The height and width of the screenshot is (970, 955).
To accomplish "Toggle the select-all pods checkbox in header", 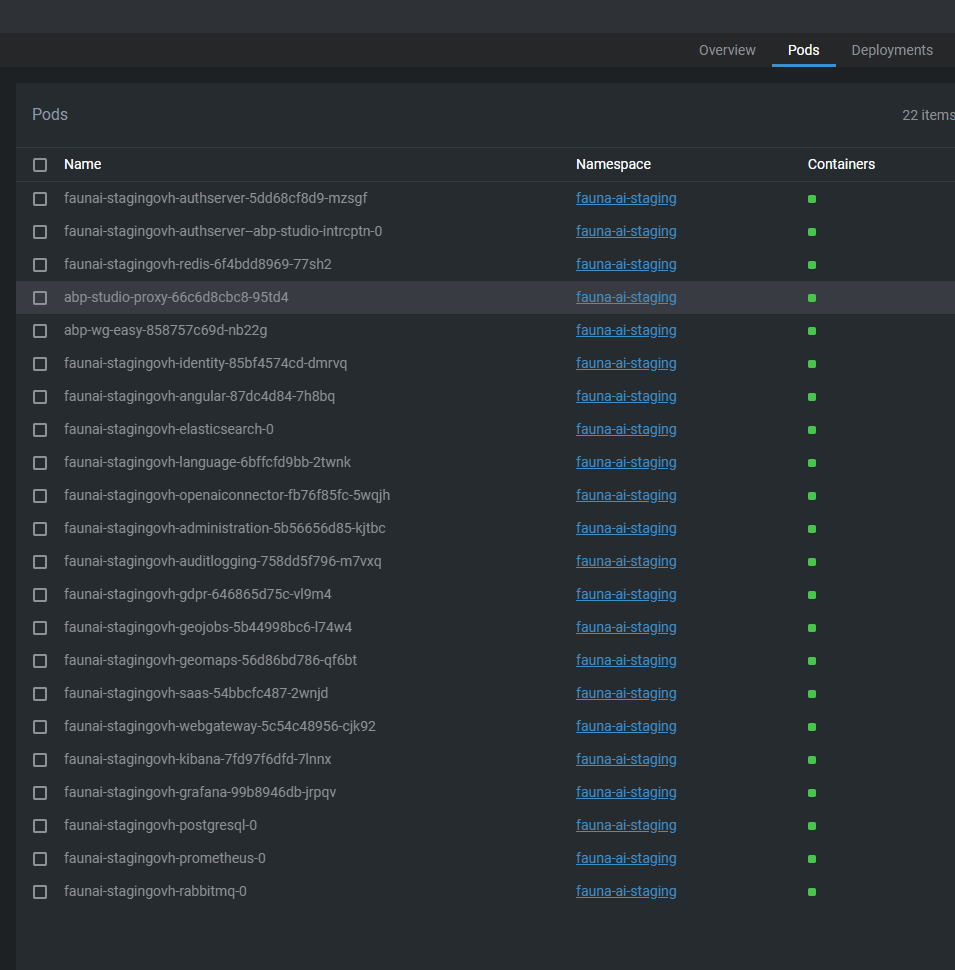I will 40,165.
